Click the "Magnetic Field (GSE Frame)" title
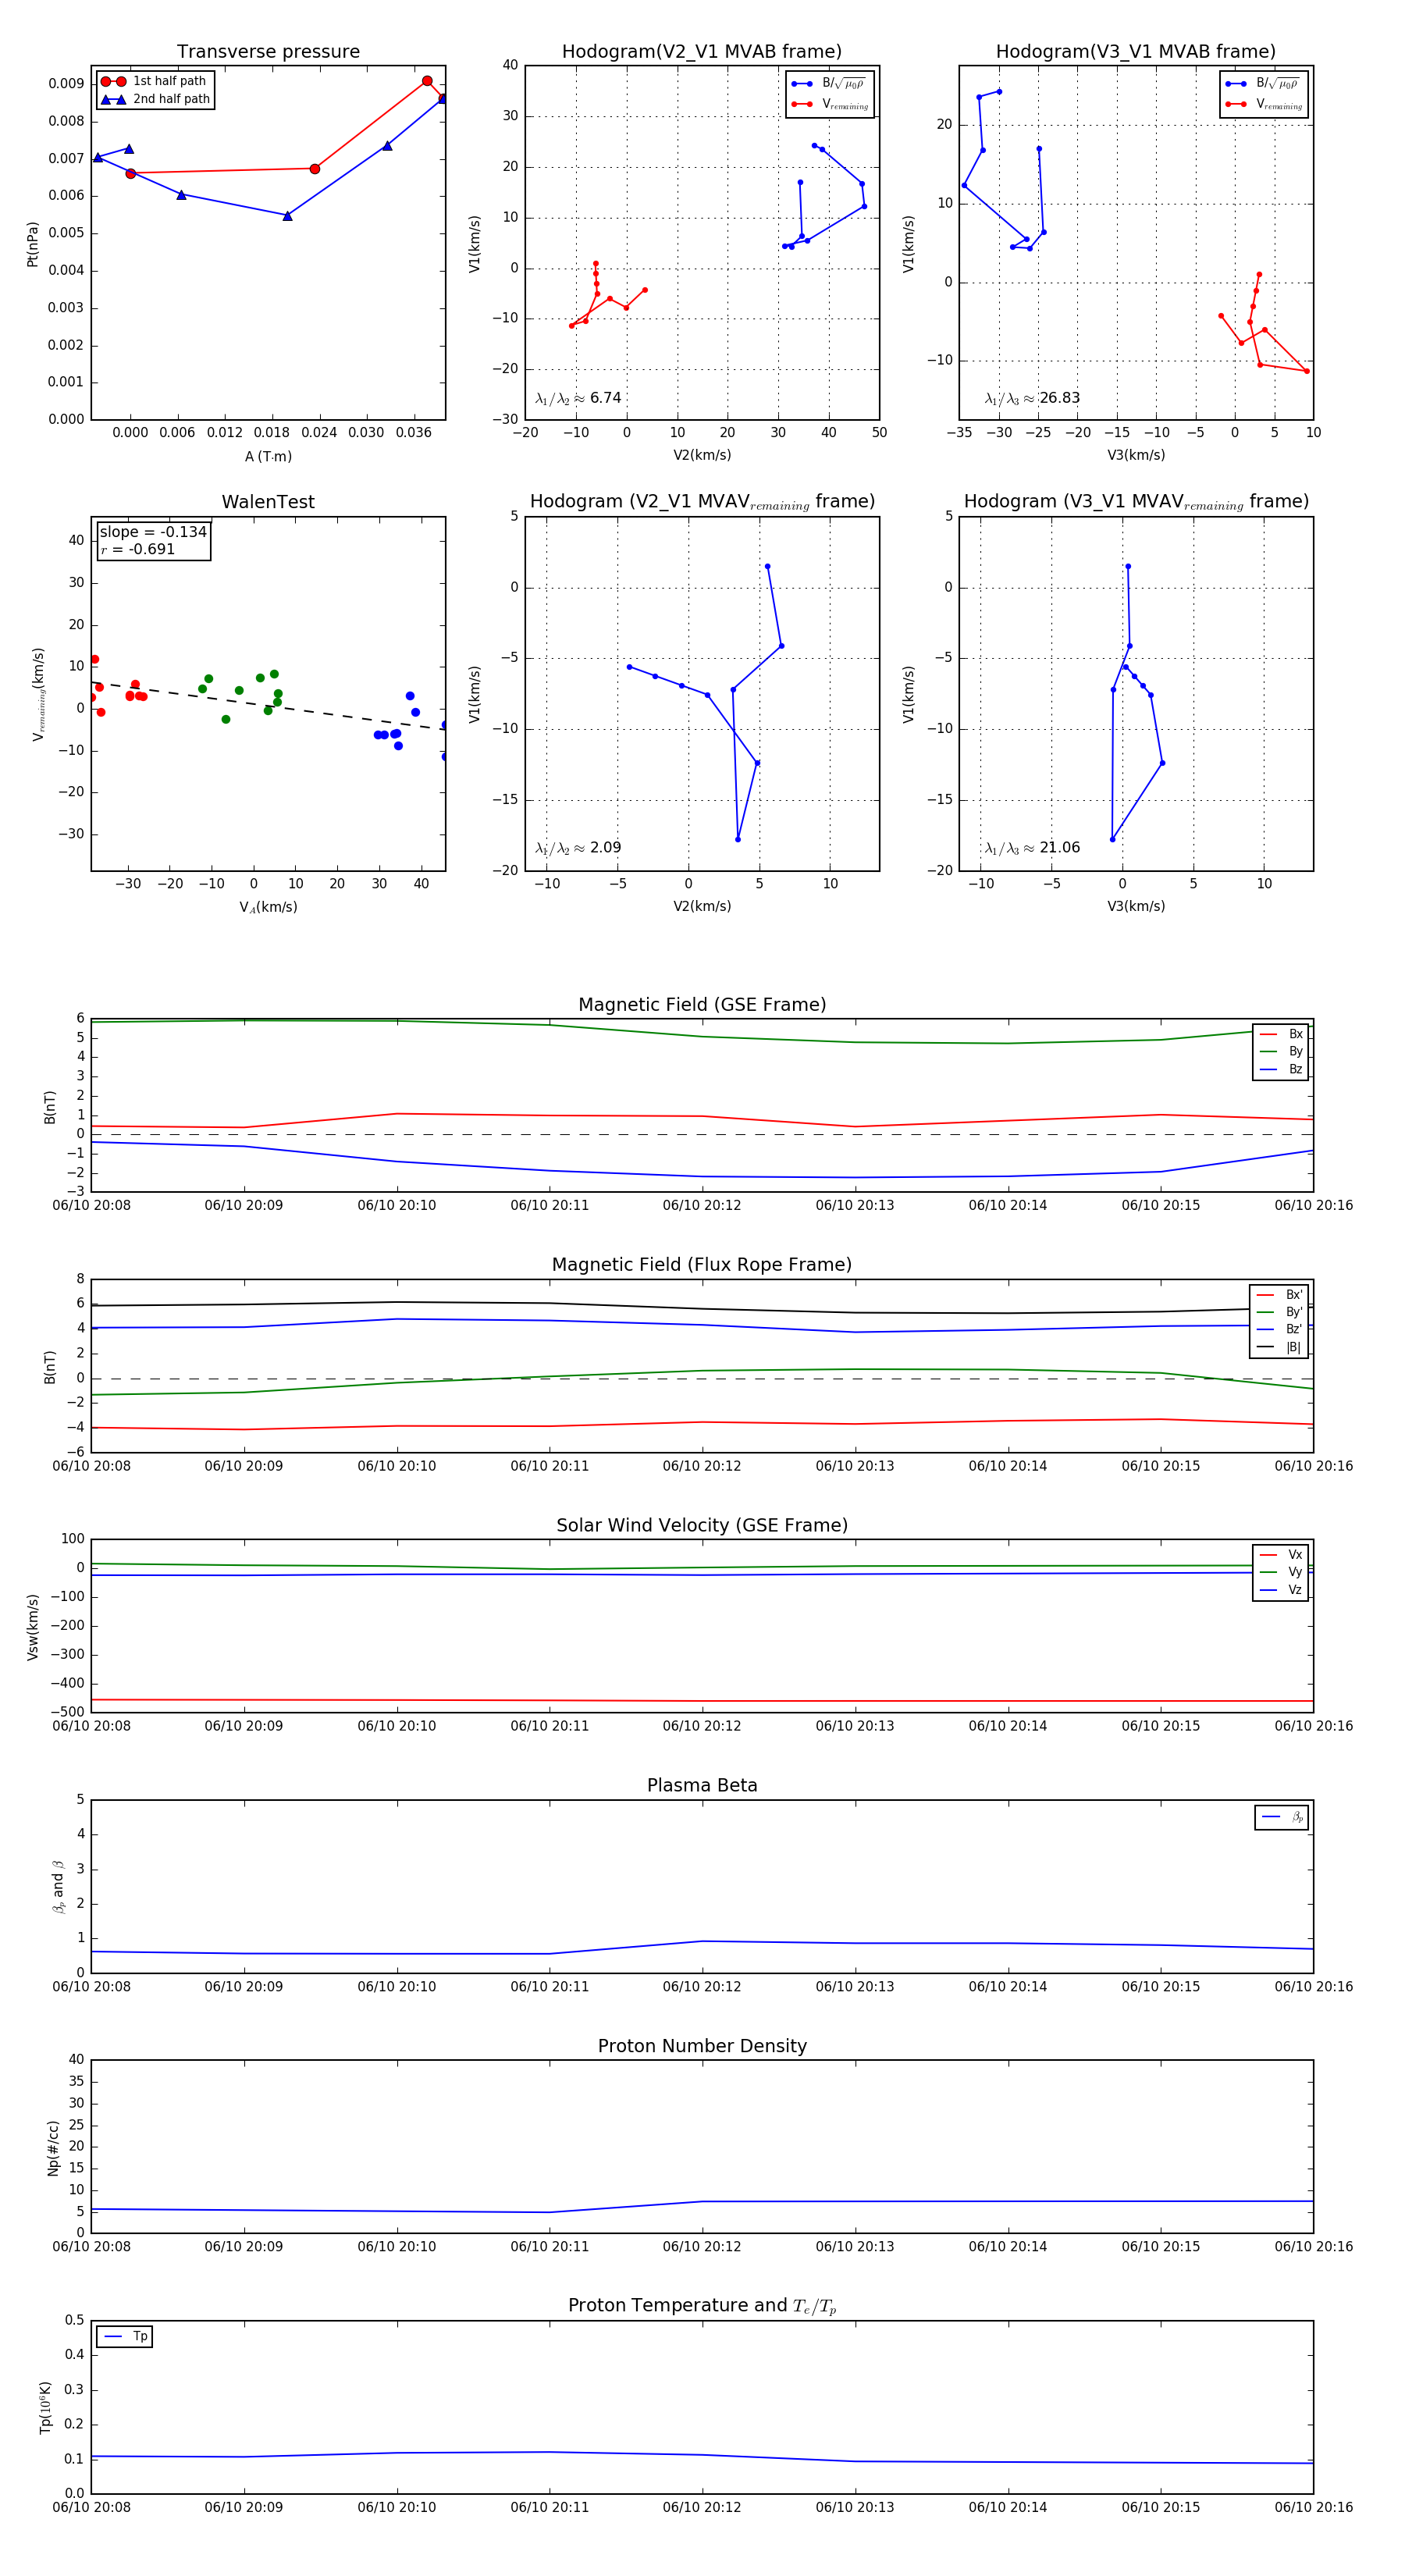 (702, 1005)
